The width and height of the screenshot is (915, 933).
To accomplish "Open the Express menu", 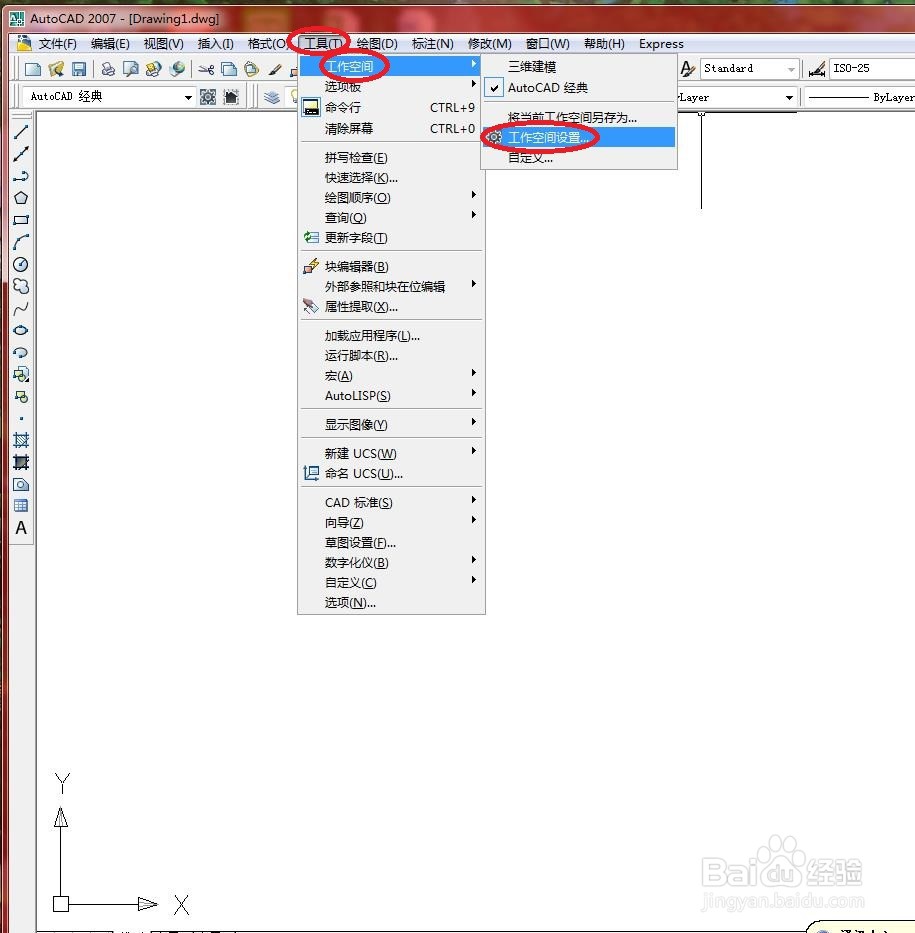I will (x=661, y=44).
